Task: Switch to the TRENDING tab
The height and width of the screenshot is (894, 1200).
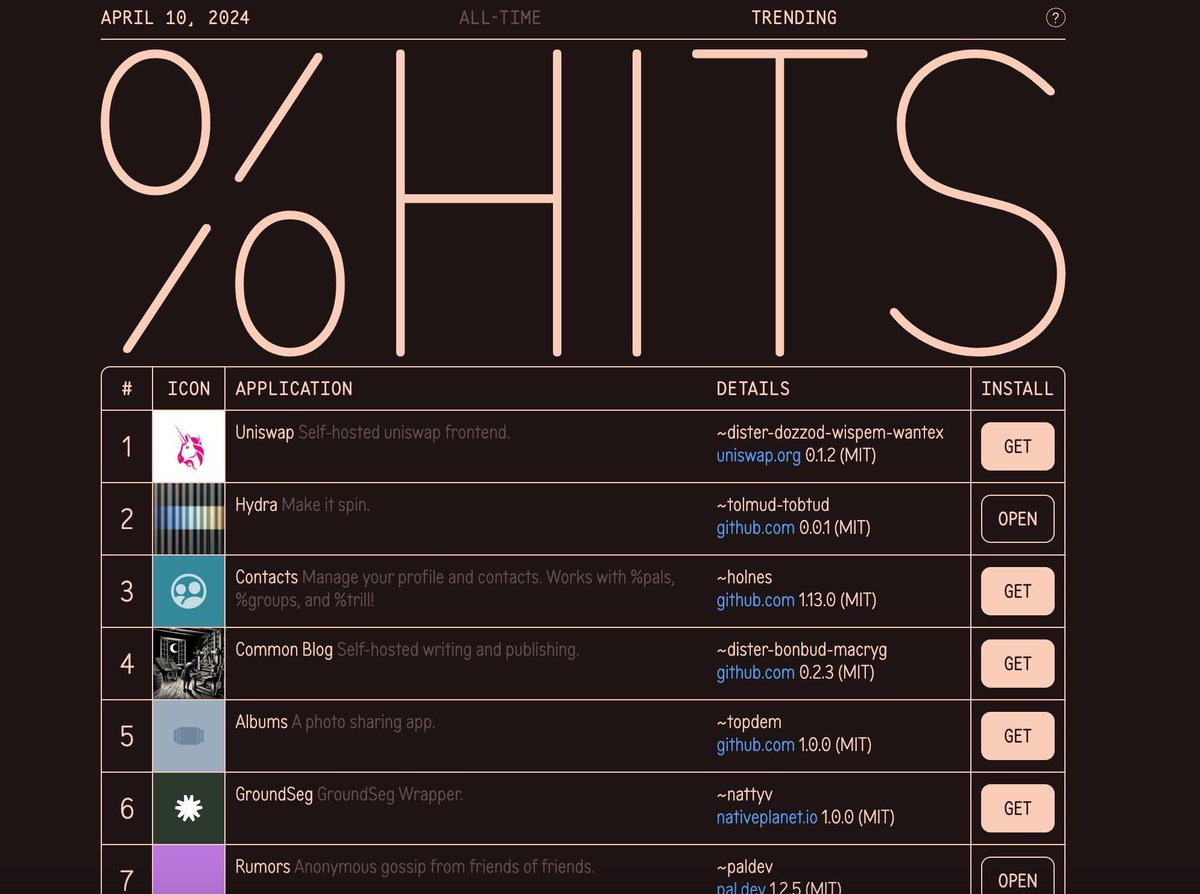Action: pos(794,18)
